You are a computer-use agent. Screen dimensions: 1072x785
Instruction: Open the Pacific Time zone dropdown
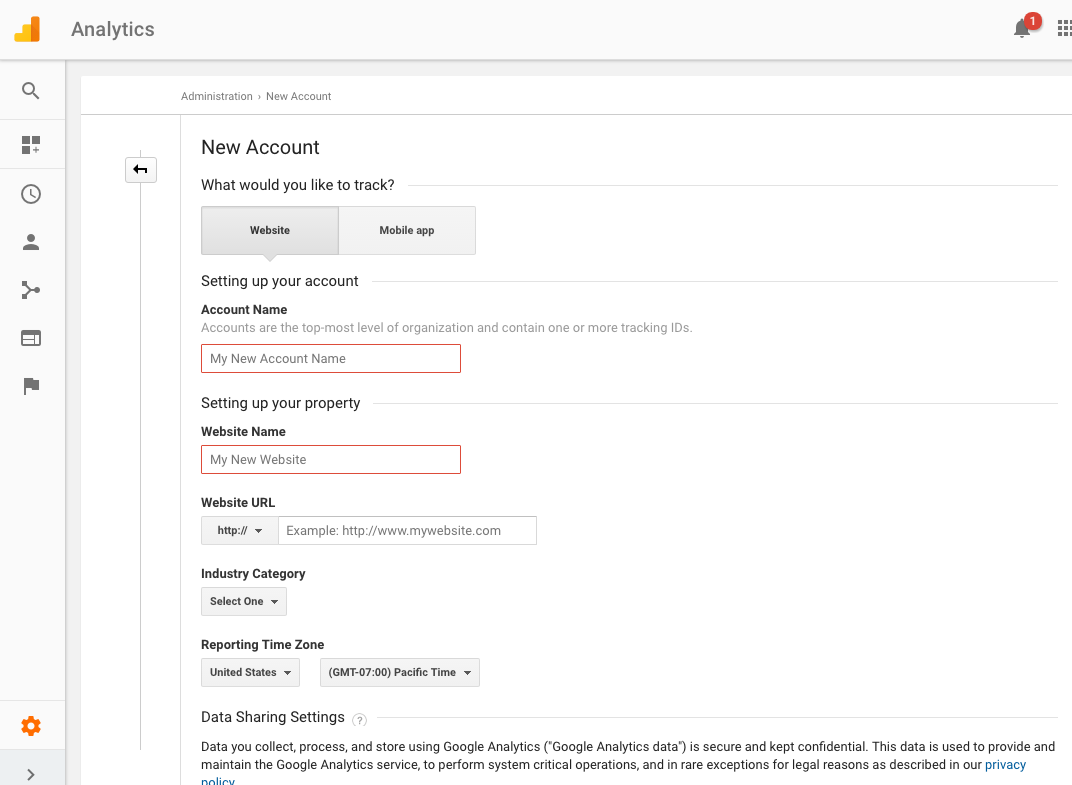click(x=400, y=672)
